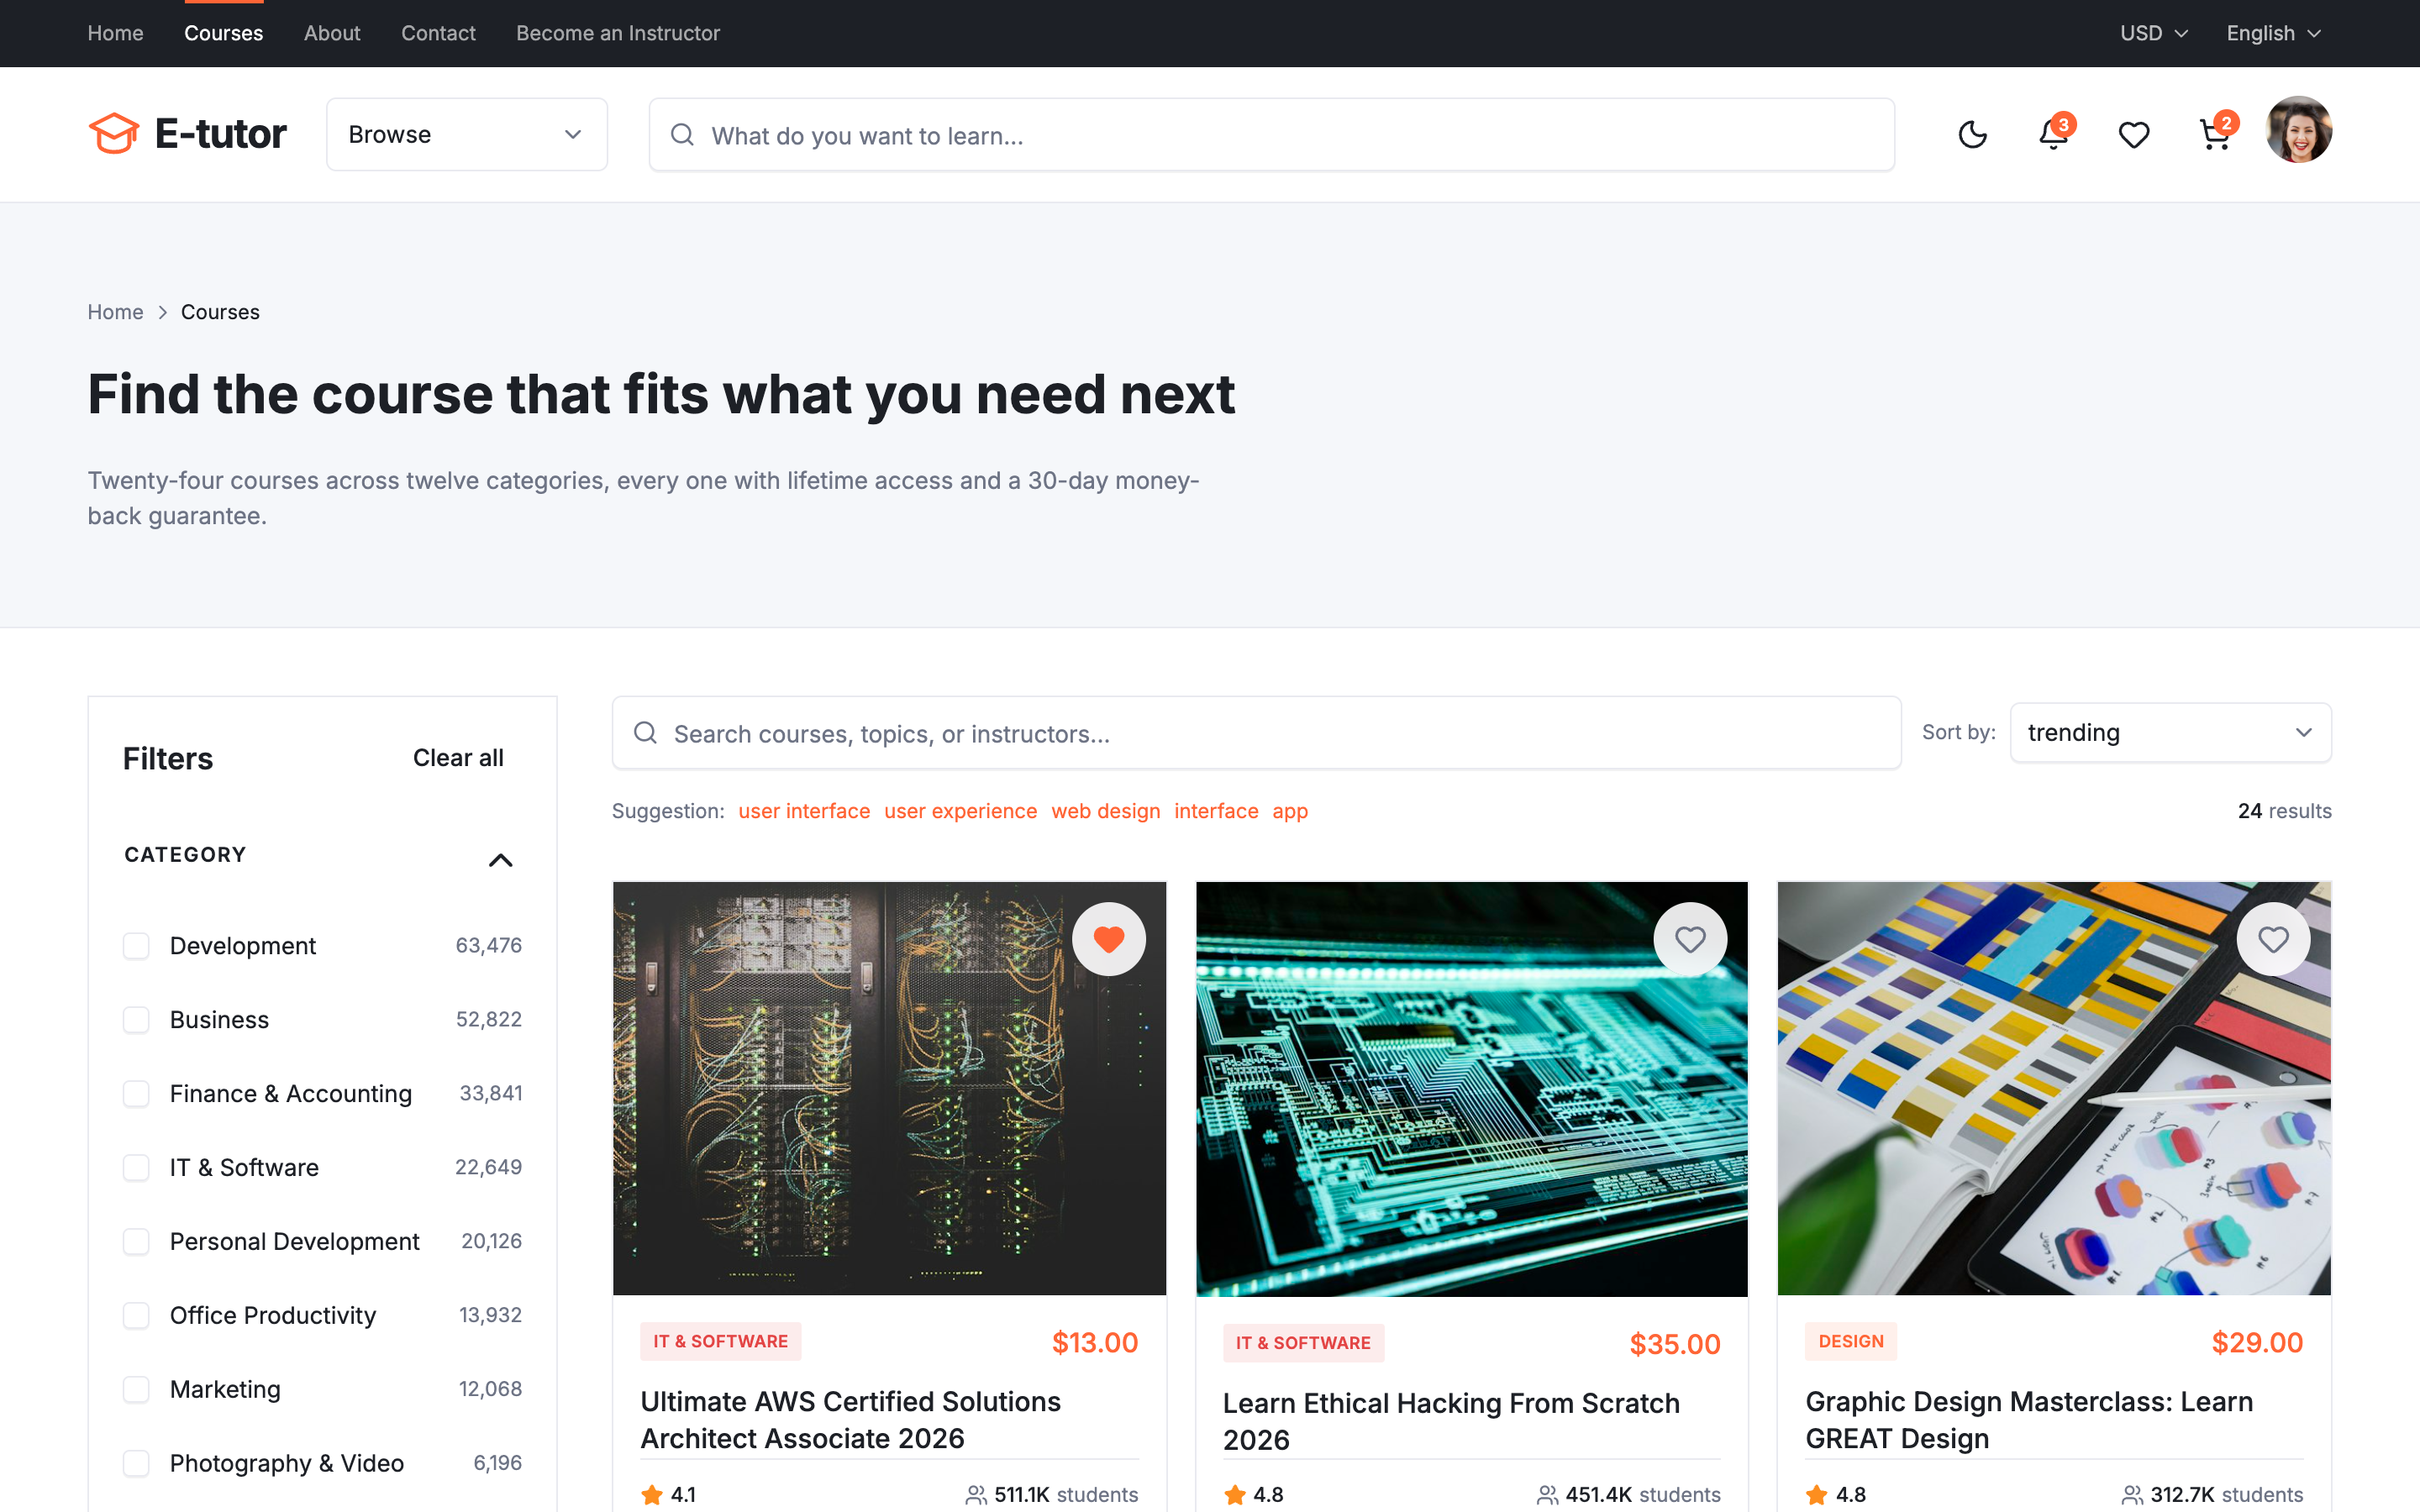Check the Photography & Video checkbox
The image size is (2420, 1512).
(136, 1464)
